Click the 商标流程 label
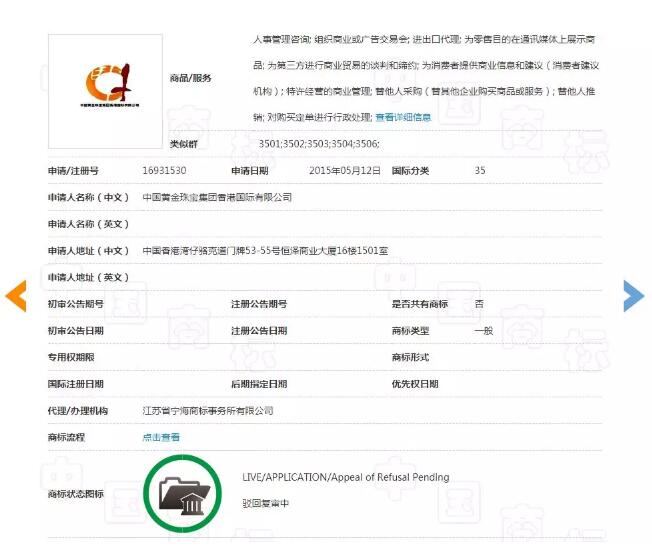This screenshot has height=547, width=652. point(66,437)
